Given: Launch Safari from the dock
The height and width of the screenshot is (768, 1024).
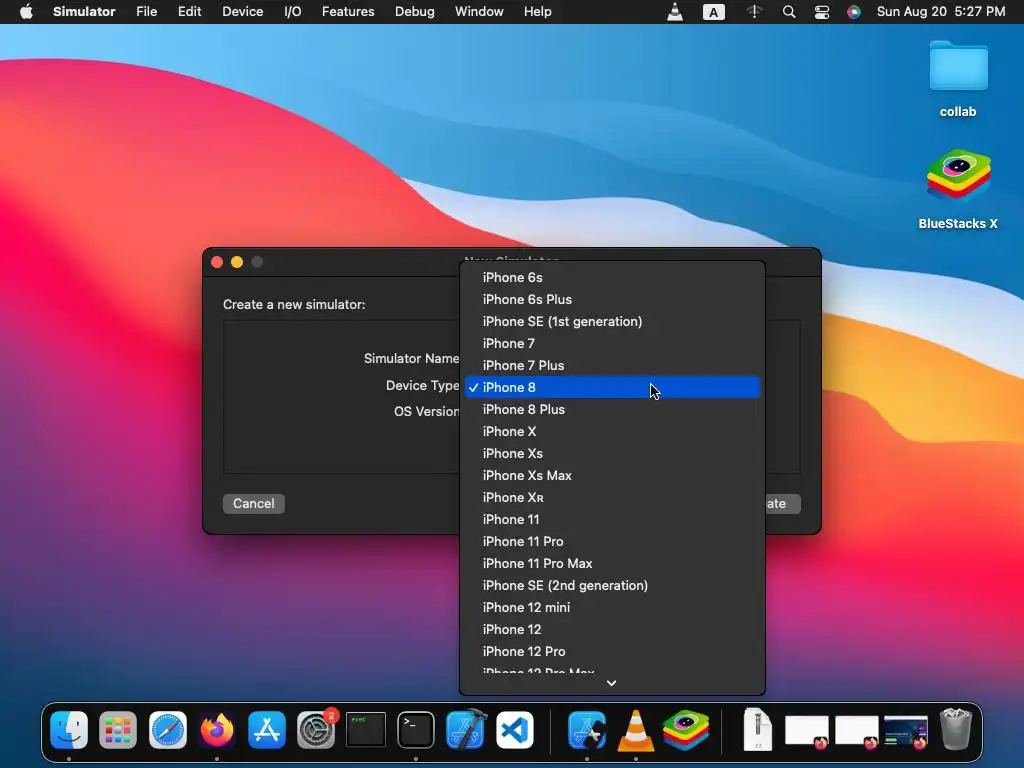Looking at the screenshot, I should pos(168,729).
